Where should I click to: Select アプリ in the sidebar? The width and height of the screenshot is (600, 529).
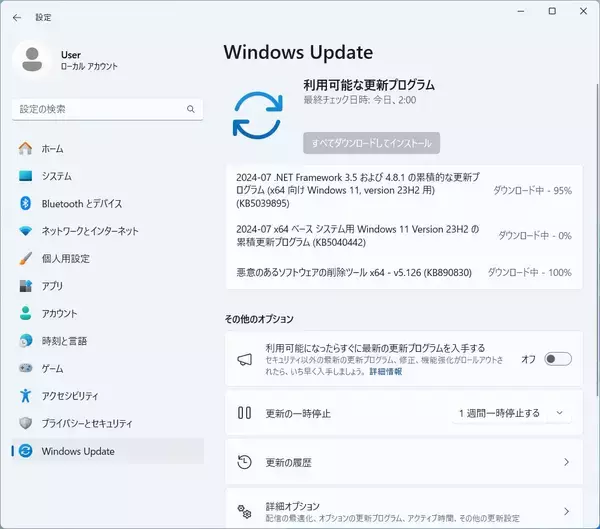tap(108, 286)
